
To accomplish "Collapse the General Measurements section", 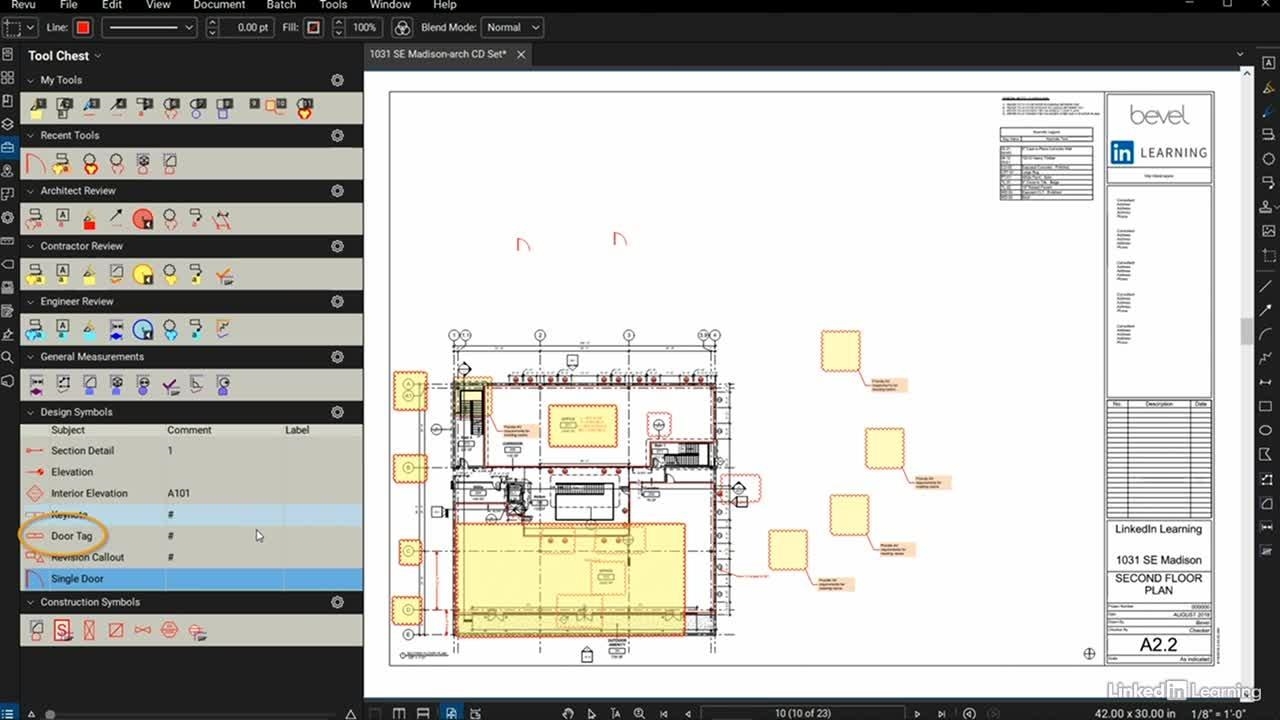I will pos(30,357).
